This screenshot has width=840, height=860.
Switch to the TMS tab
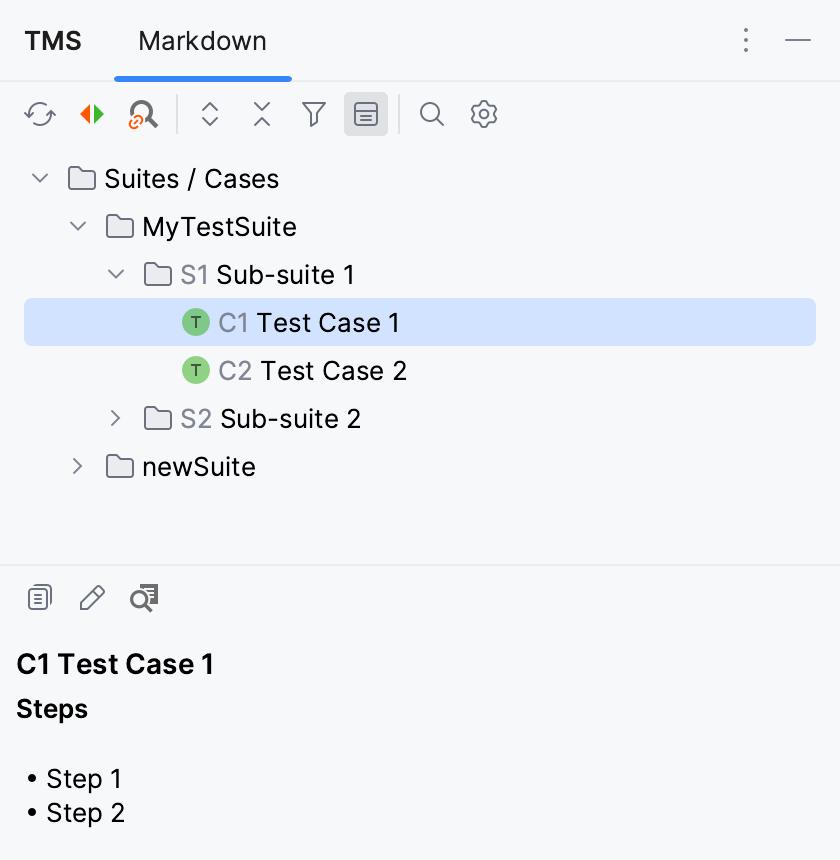click(x=52, y=41)
